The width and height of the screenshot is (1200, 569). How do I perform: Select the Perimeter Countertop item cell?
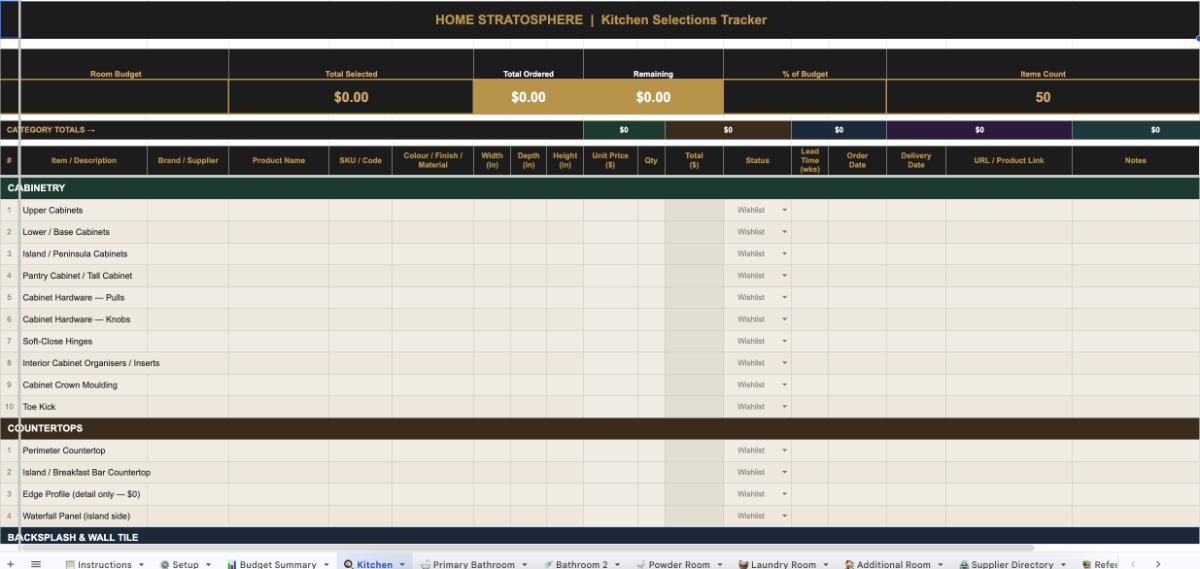[83, 450]
